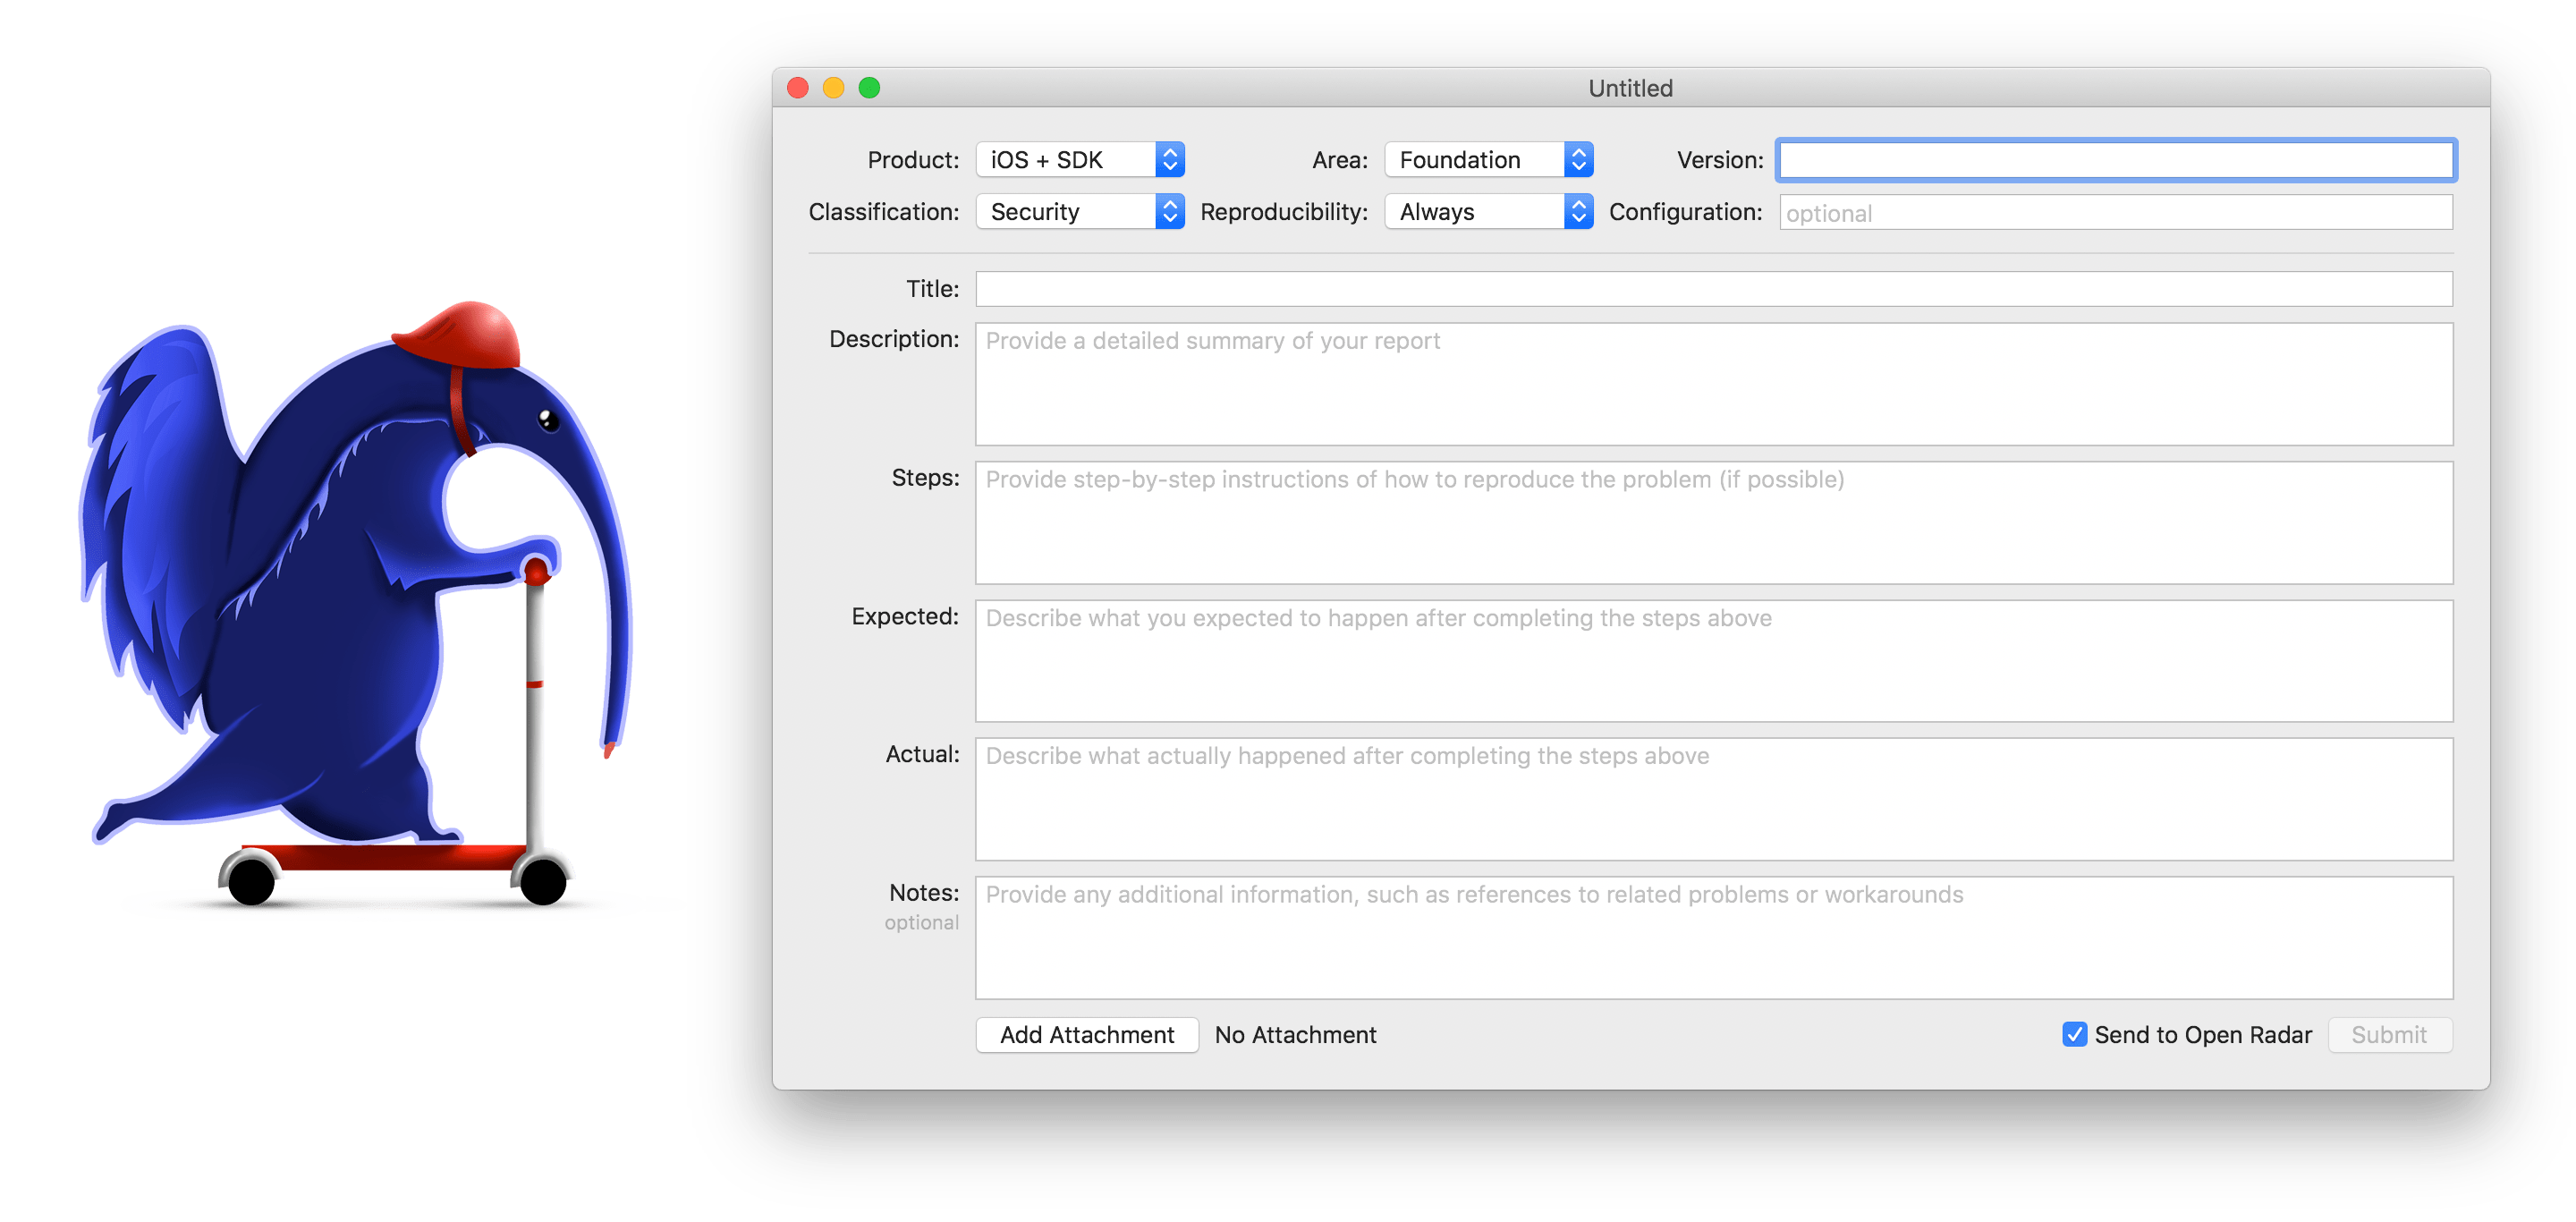Click the Untitled window title bar
The height and width of the screenshot is (1222, 2576).
coord(1630,88)
